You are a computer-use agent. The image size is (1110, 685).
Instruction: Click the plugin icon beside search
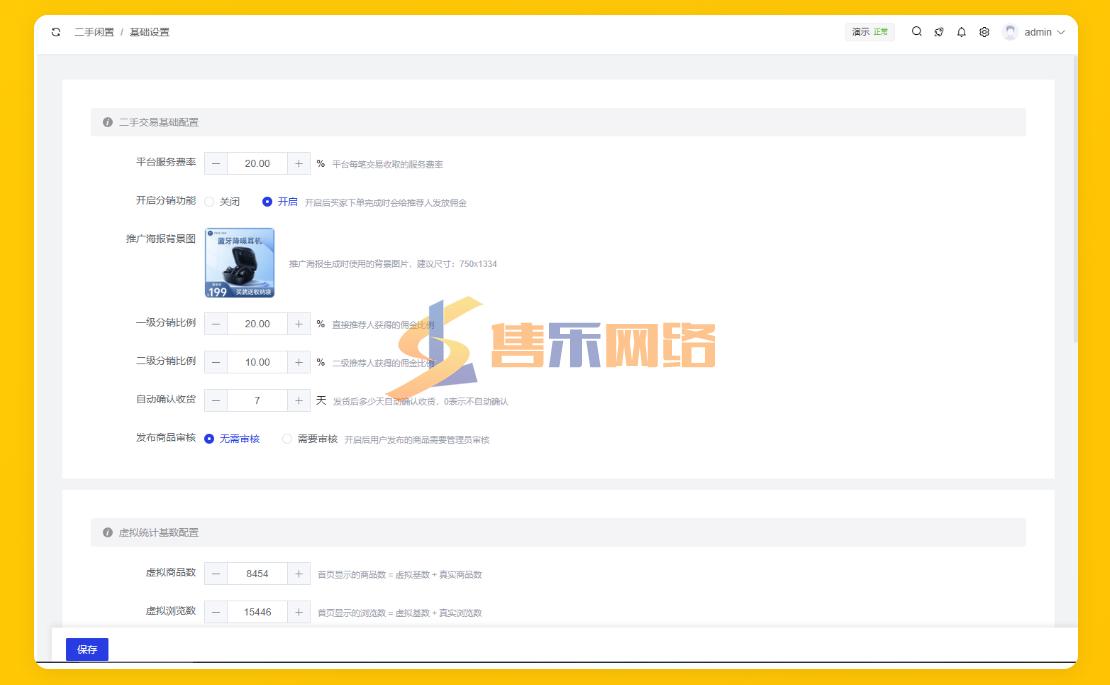pos(939,32)
